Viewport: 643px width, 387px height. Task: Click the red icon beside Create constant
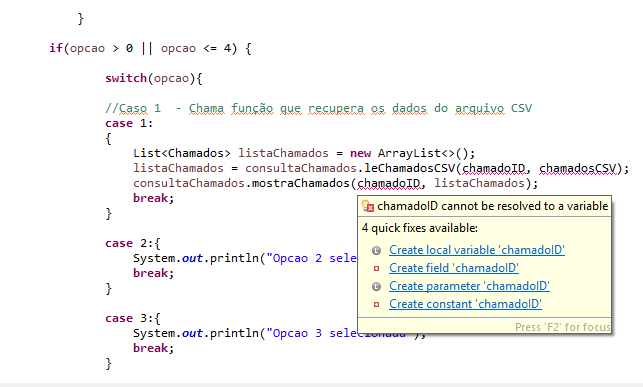click(376, 304)
